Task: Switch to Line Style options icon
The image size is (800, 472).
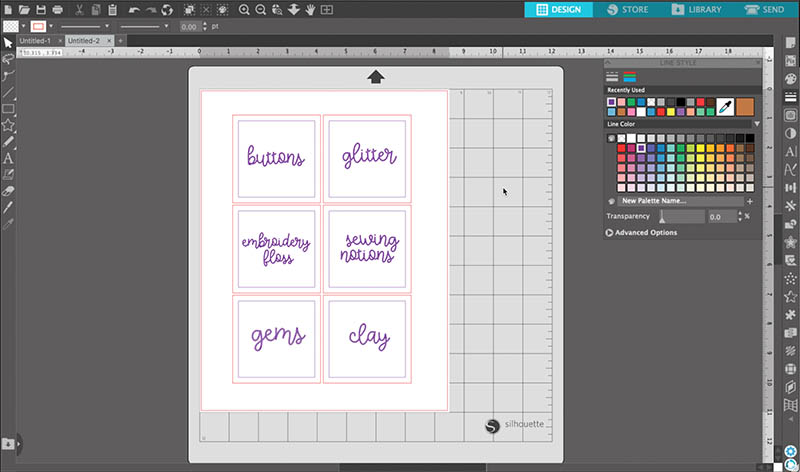Action: [x=612, y=77]
